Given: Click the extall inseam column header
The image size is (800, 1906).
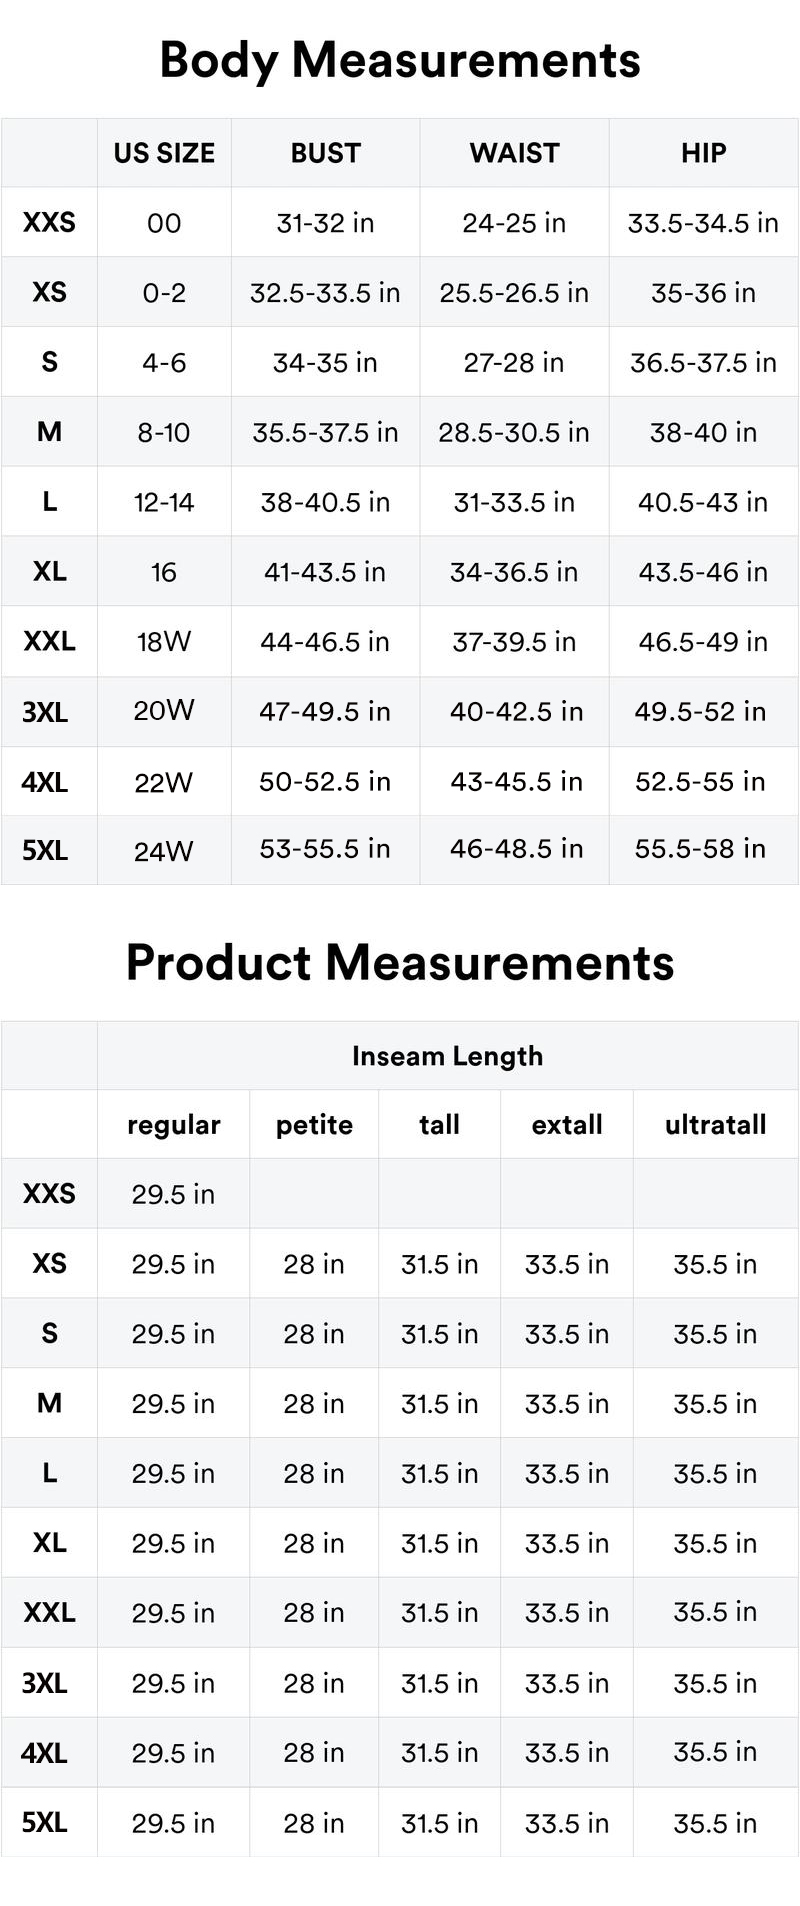Looking at the screenshot, I should click(567, 1125).
